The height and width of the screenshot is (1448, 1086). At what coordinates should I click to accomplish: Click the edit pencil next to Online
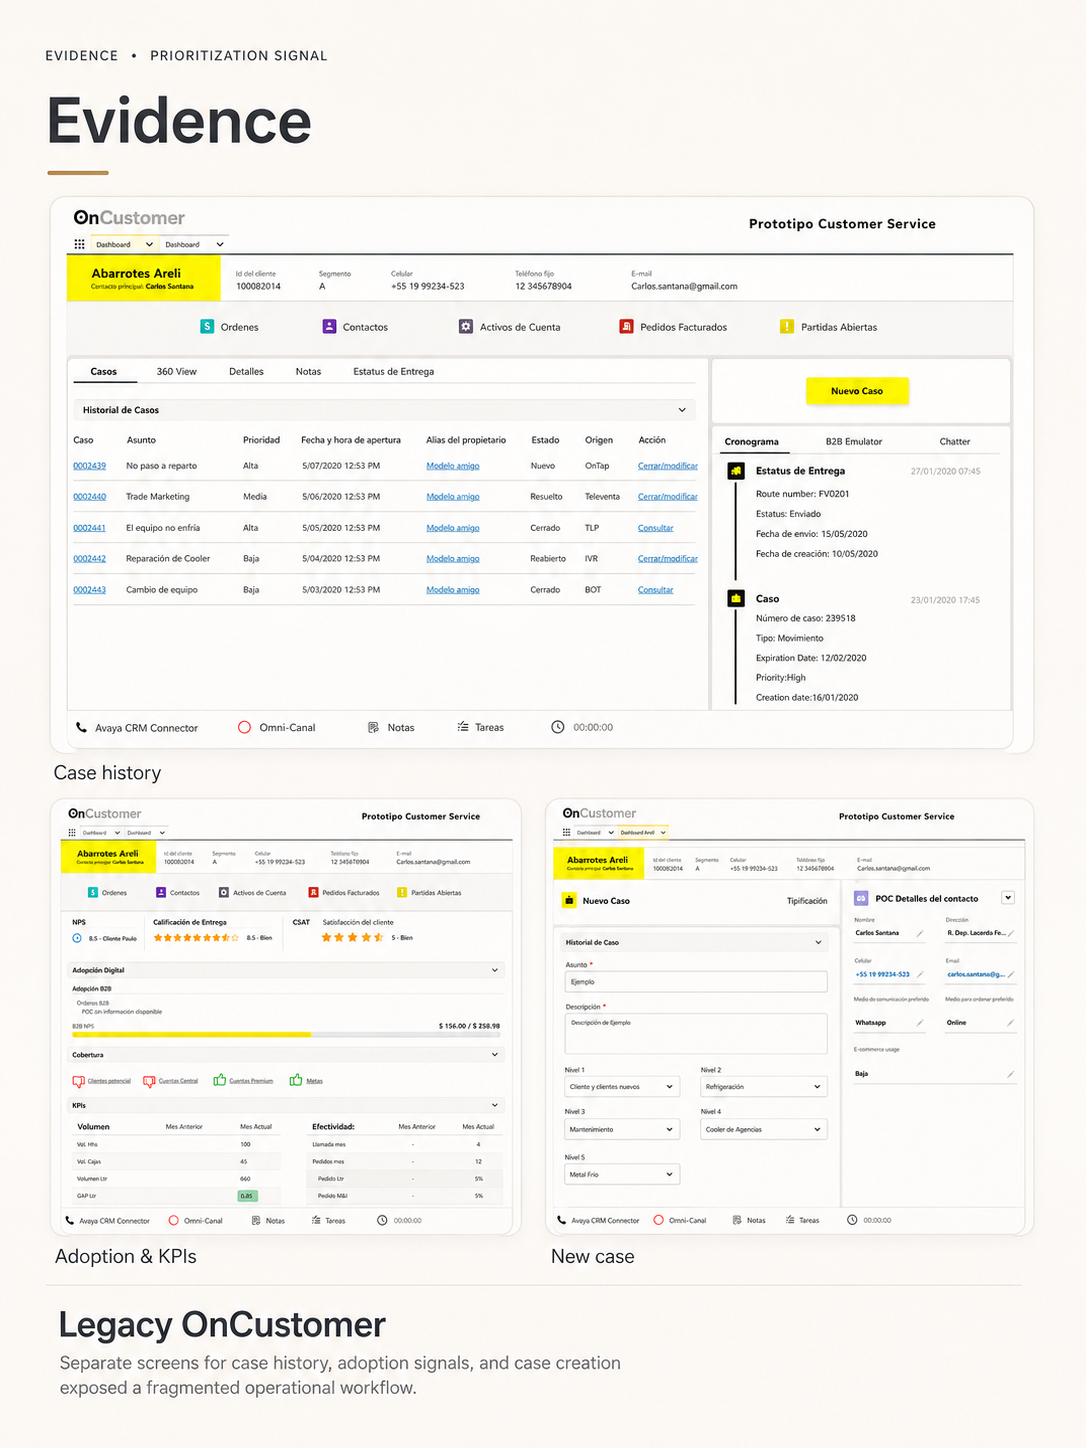pyautogui.click(x=1011, y=1022)
